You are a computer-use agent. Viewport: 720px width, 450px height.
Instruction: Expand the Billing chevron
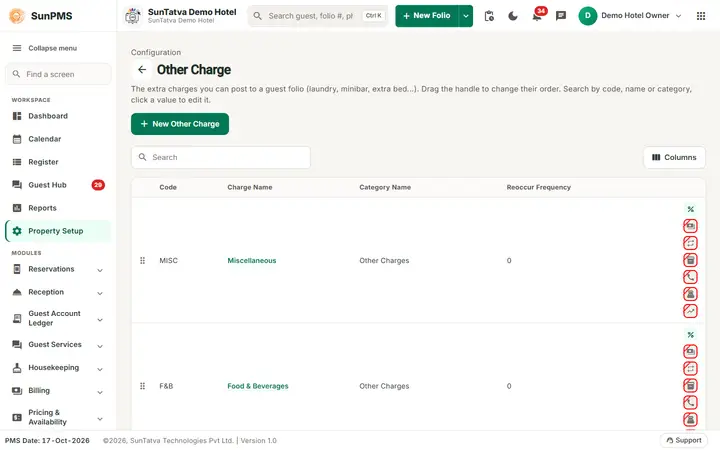pos(100,392)
